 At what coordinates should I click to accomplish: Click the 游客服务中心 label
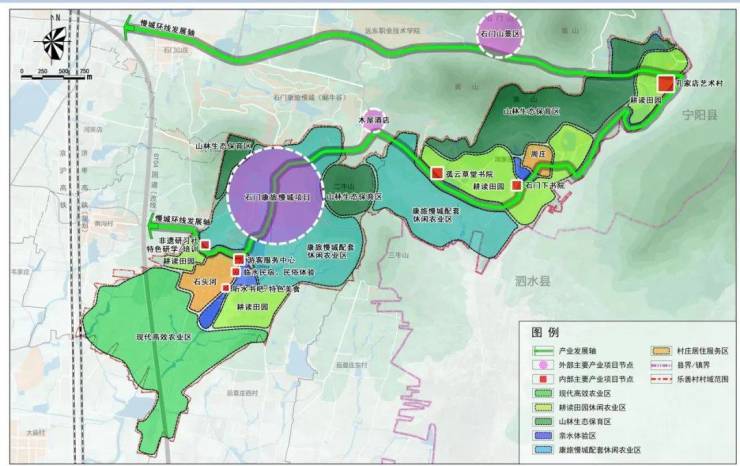(271, 260)
